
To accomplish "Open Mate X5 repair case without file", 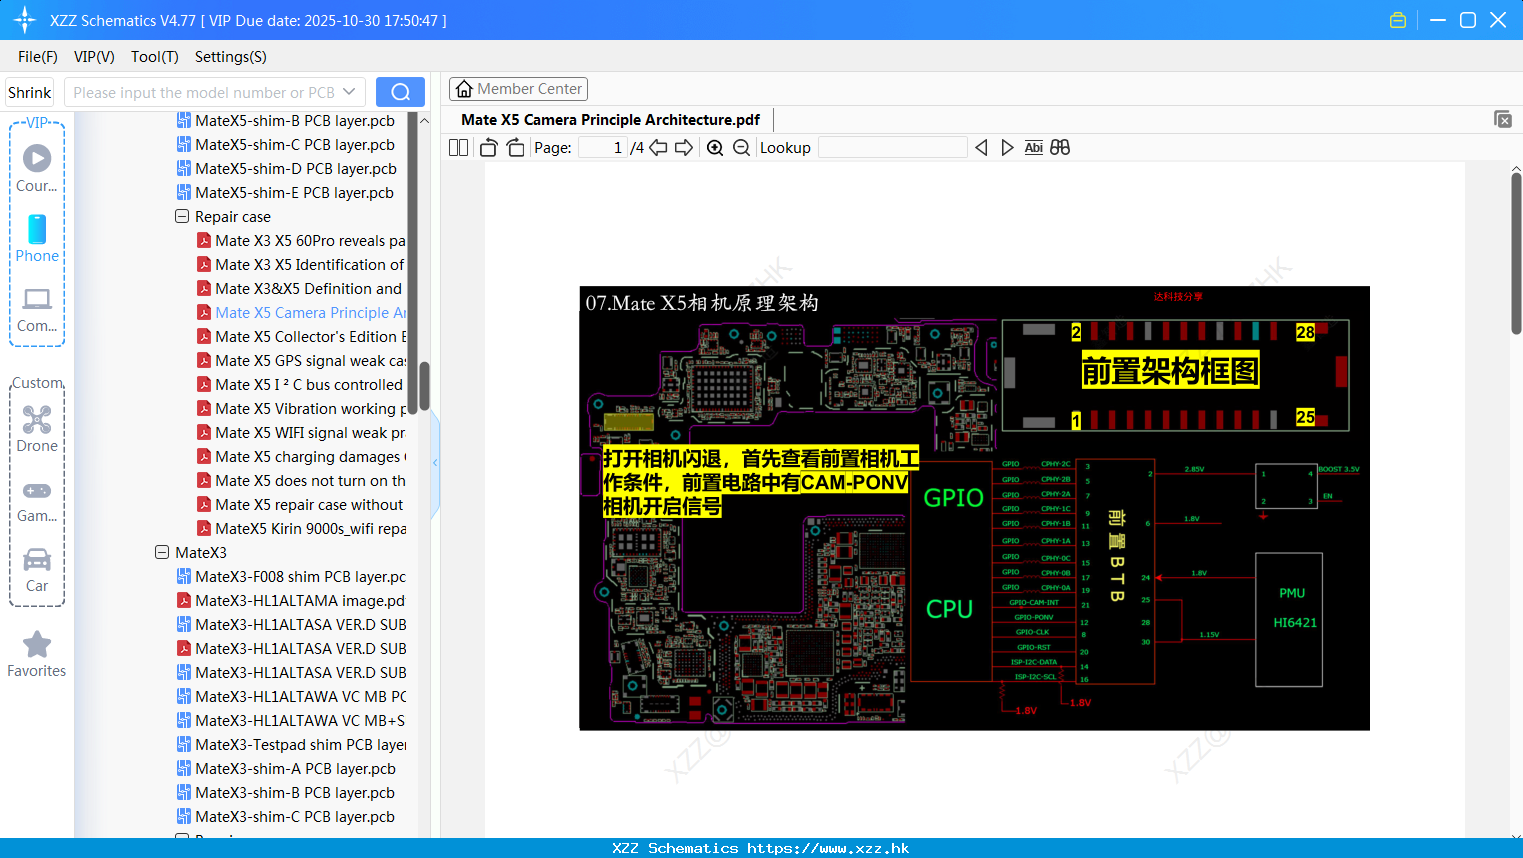I will point(300,505).
